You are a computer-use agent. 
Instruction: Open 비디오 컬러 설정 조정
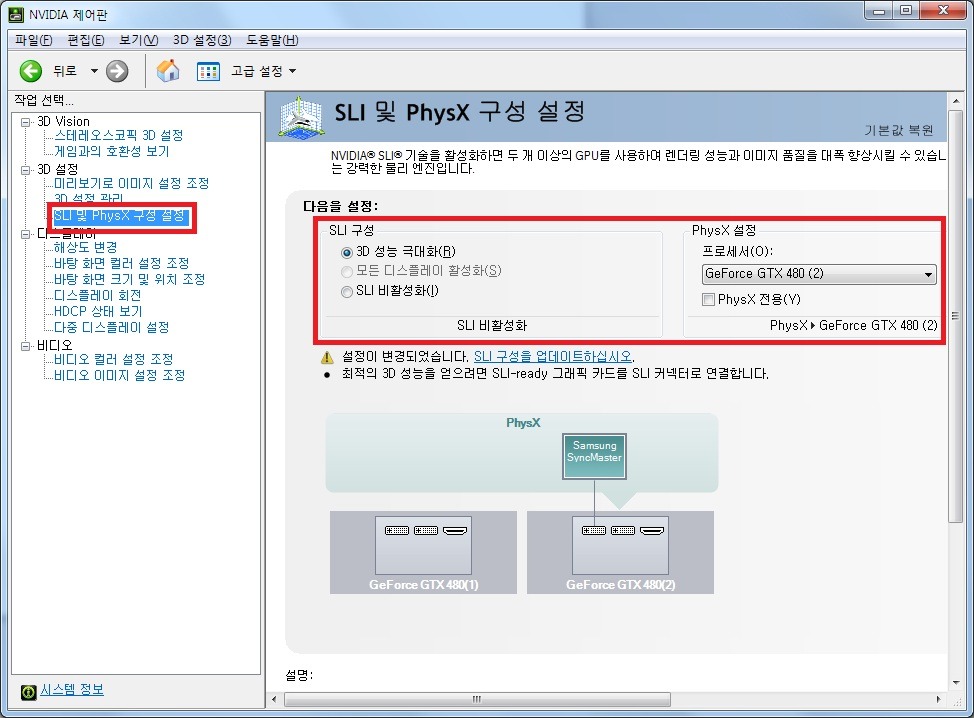(113, 359)
